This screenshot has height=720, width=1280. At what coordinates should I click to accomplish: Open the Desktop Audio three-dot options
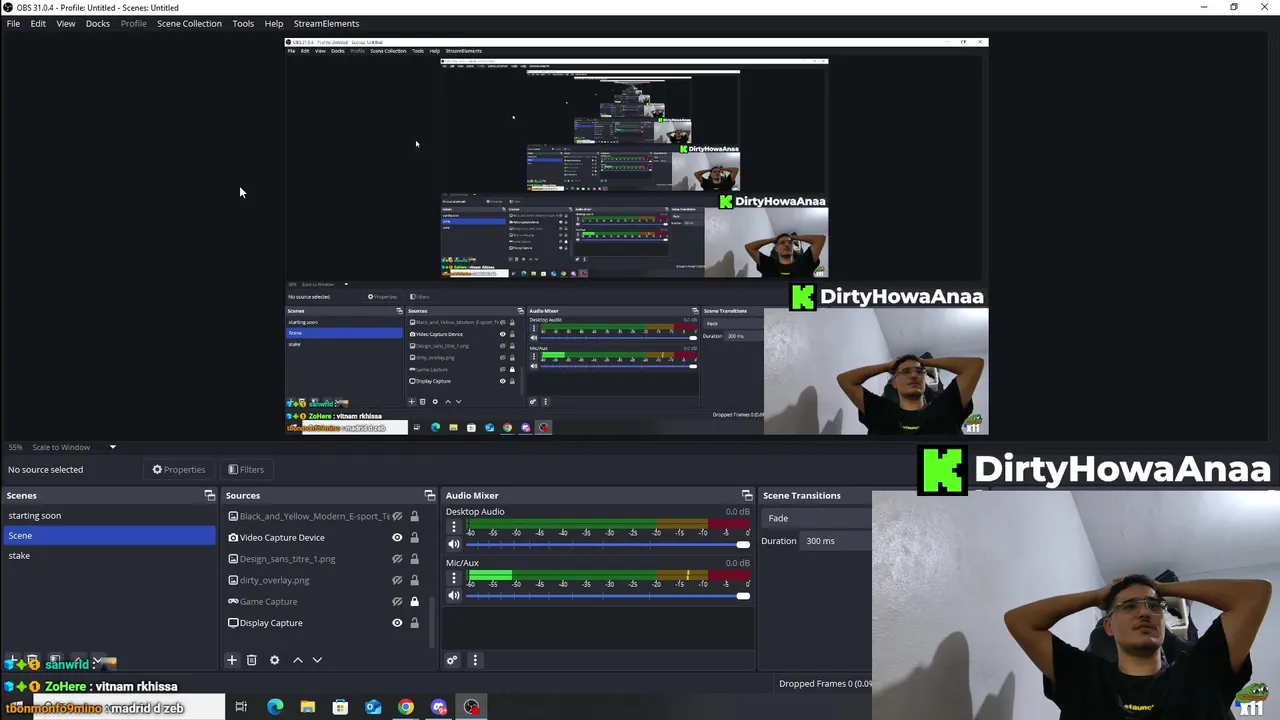(453, 527)
